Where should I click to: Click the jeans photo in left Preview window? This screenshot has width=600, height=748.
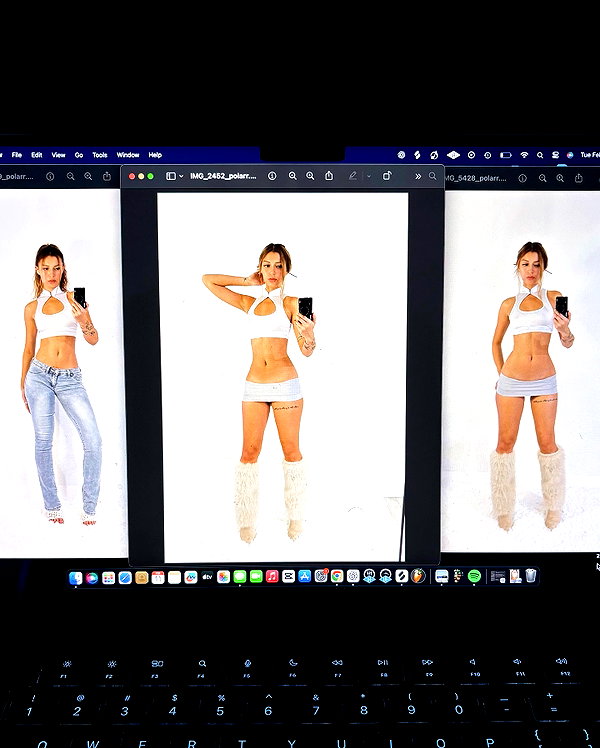[x=61, y=373]
